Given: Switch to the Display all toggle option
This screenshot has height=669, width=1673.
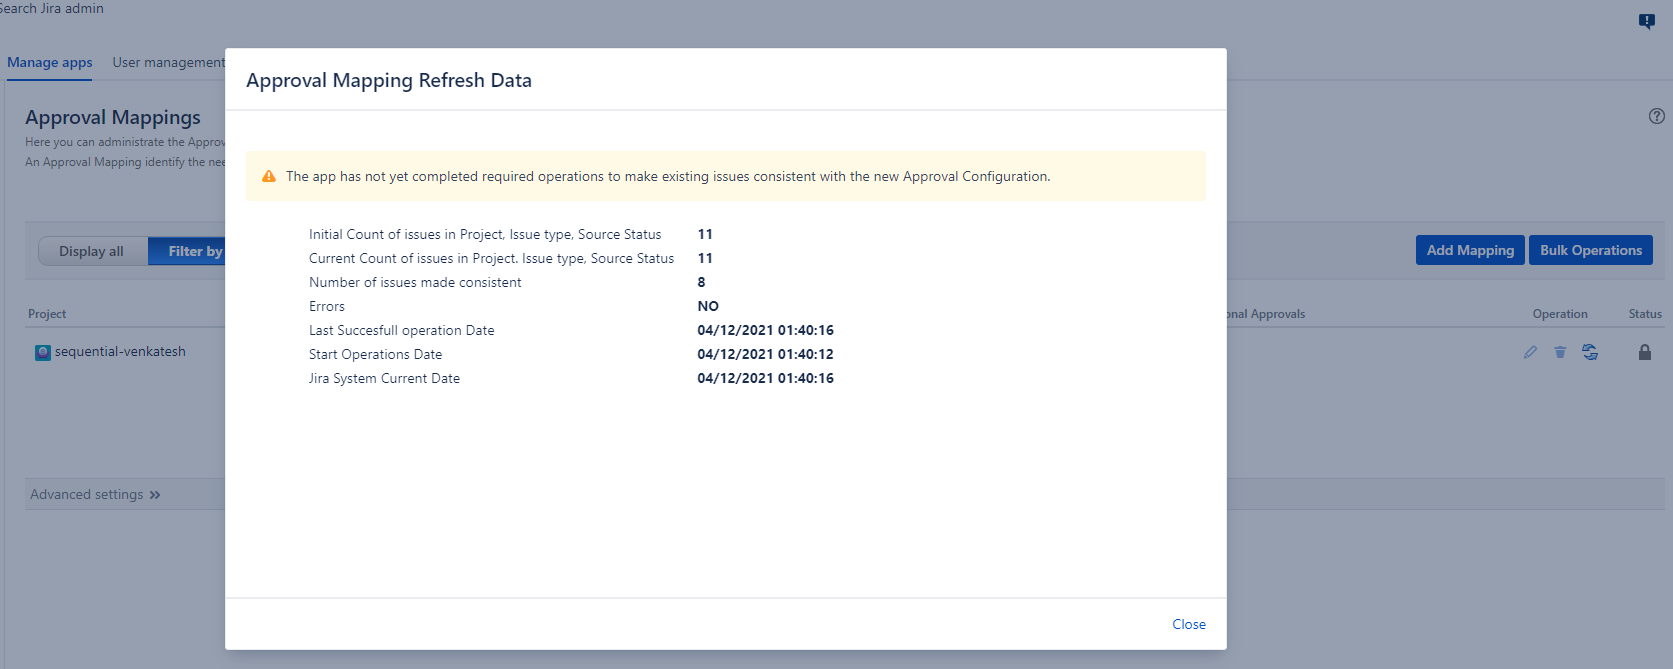Looking at the screenshot, I should point(92,251).
